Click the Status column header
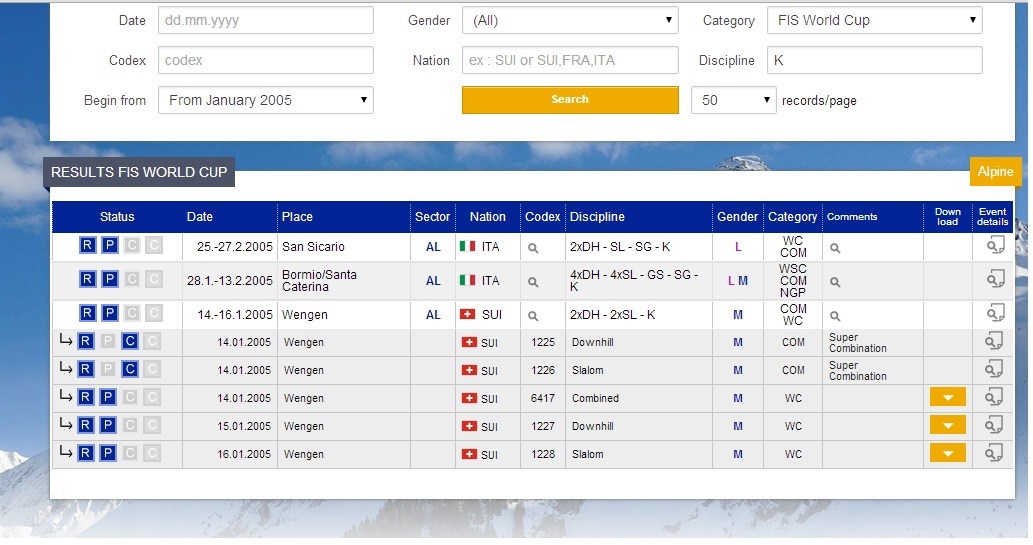Image resolution: width=1033 pixels, height=545 pixels. pos(117,216)
